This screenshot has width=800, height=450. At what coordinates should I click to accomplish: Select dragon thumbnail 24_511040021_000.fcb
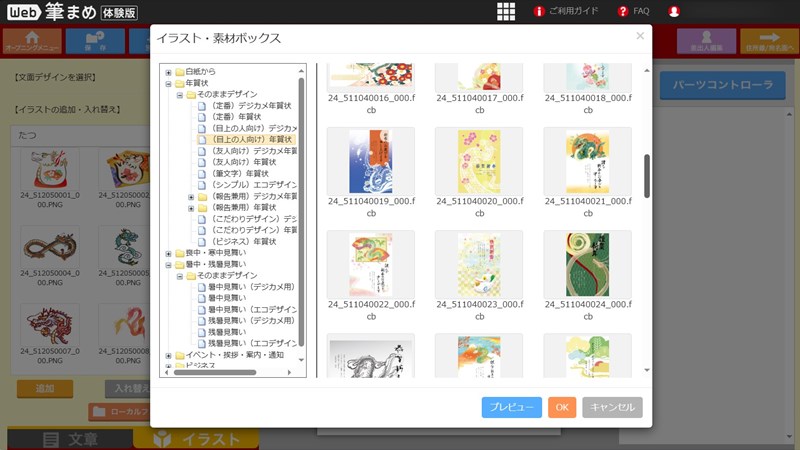click(588, 162)
